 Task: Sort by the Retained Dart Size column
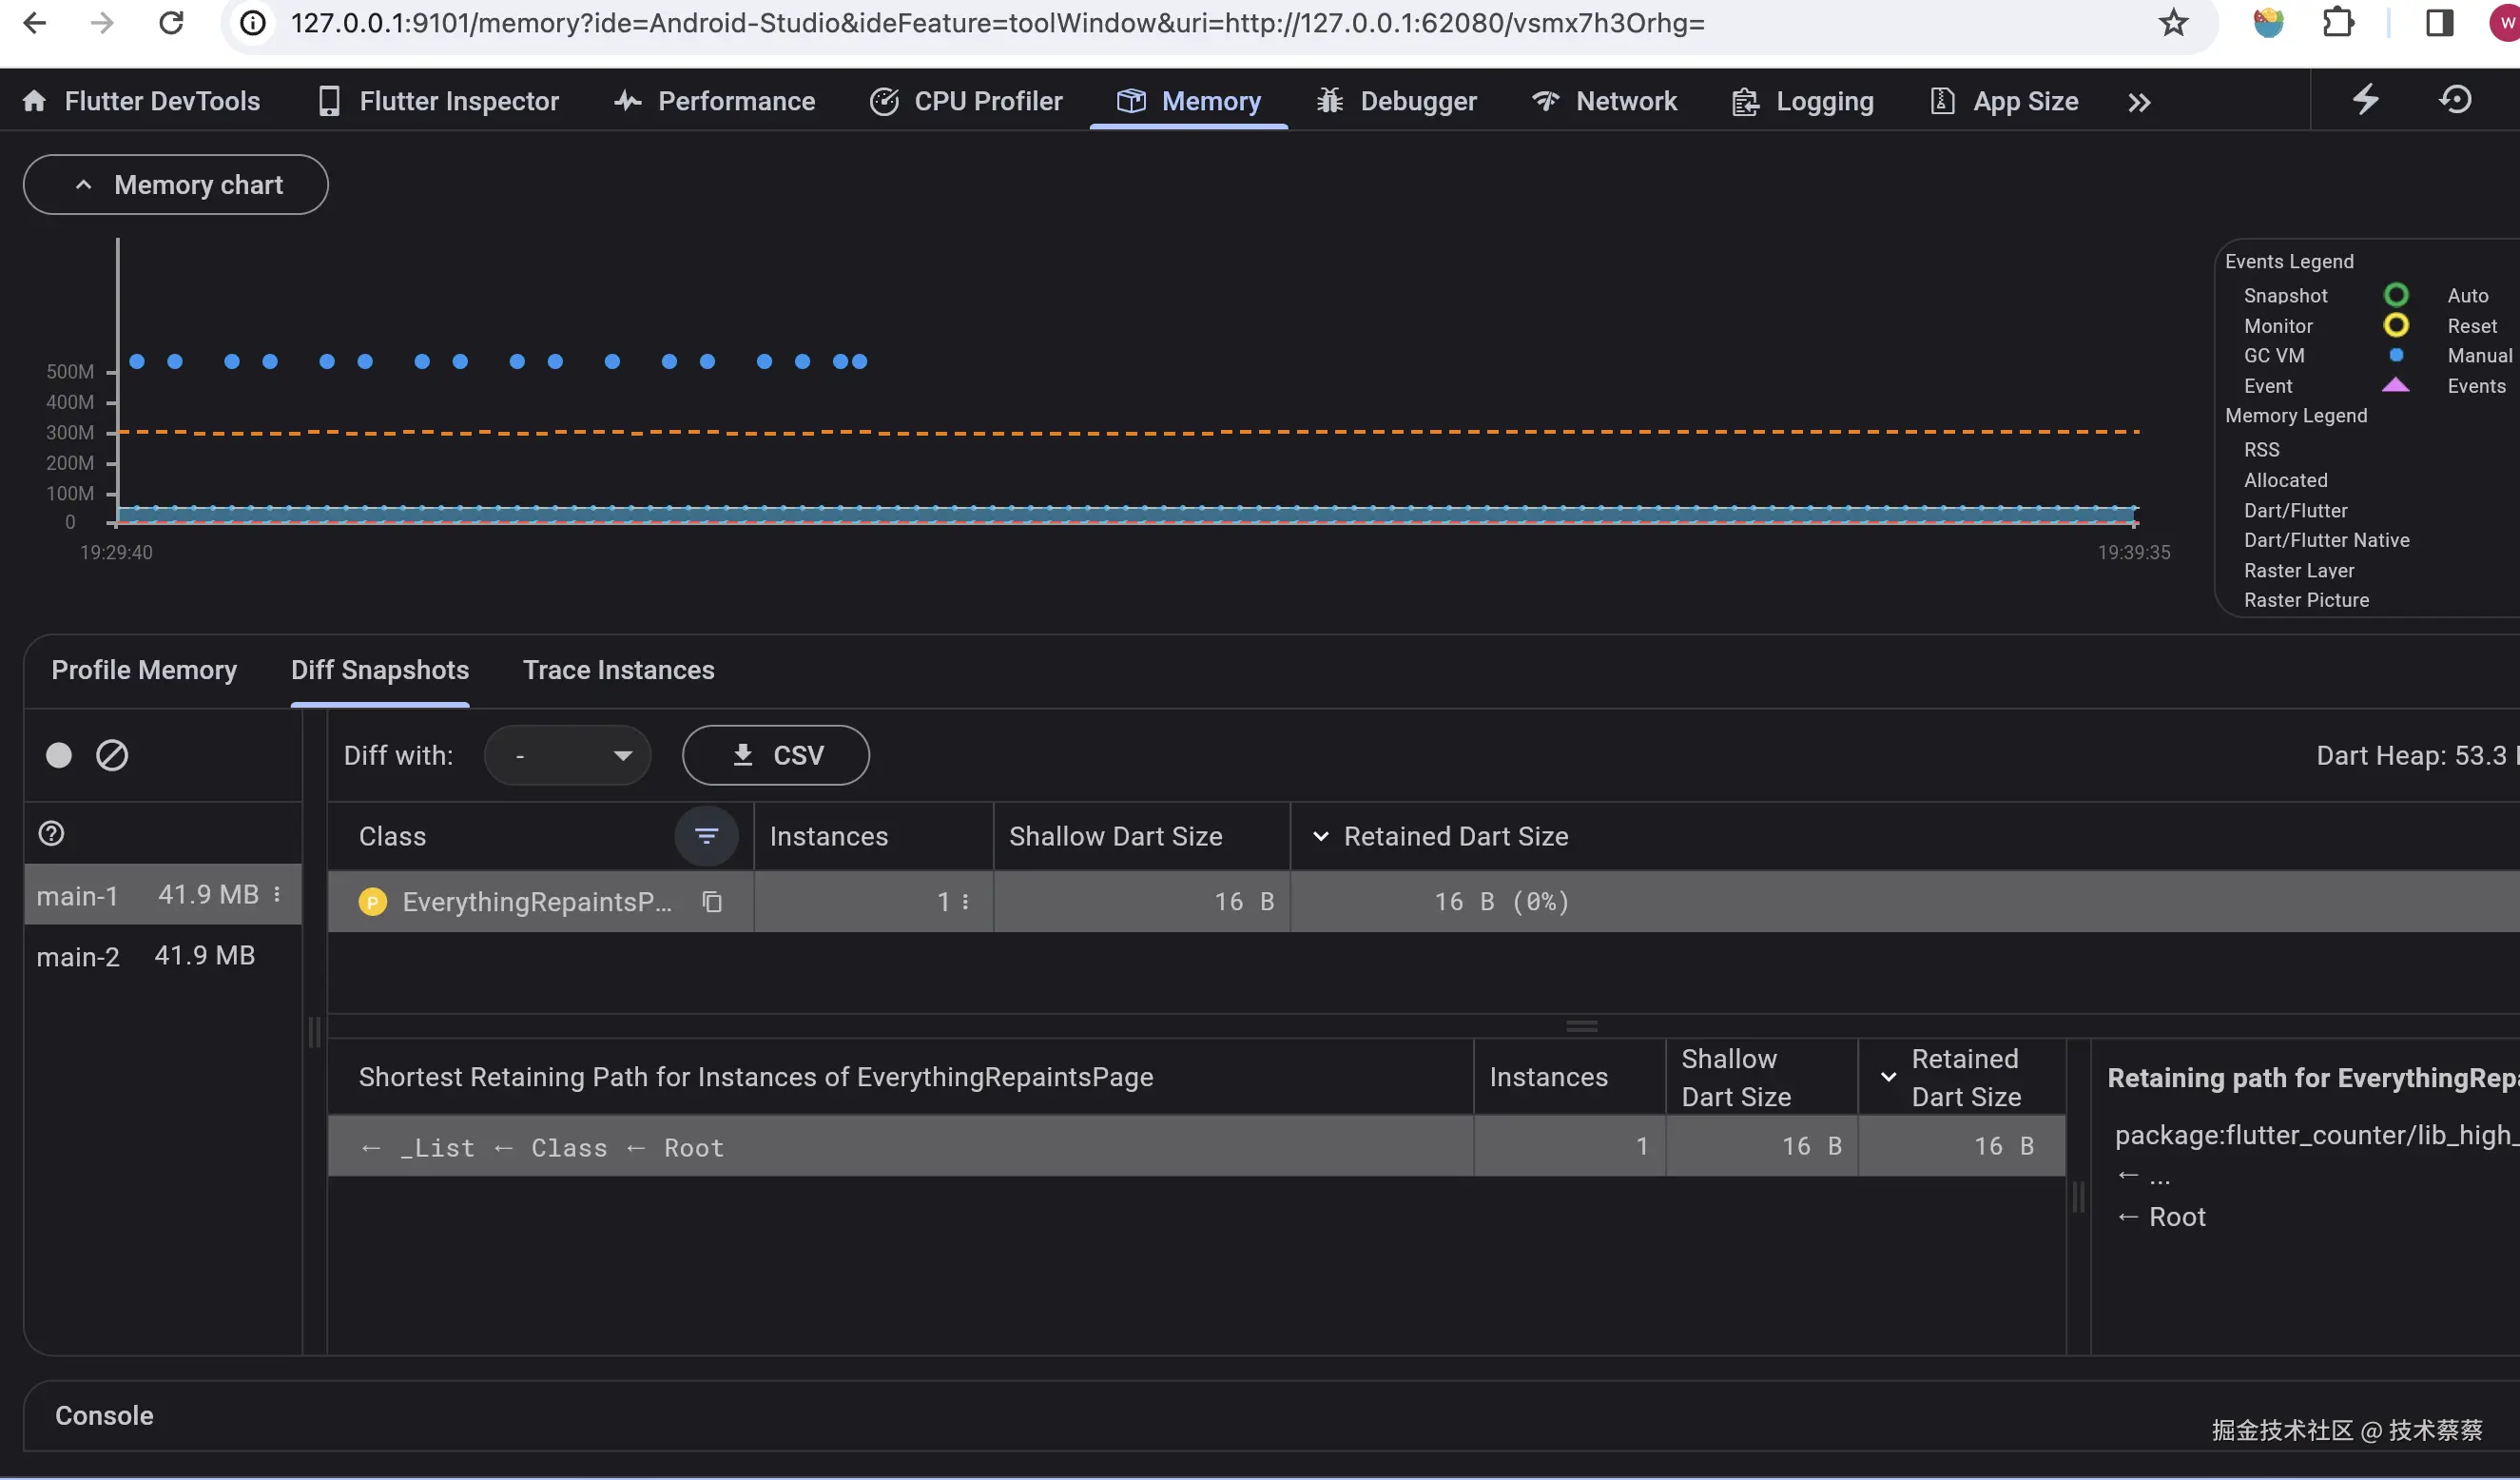[1455, 836]
